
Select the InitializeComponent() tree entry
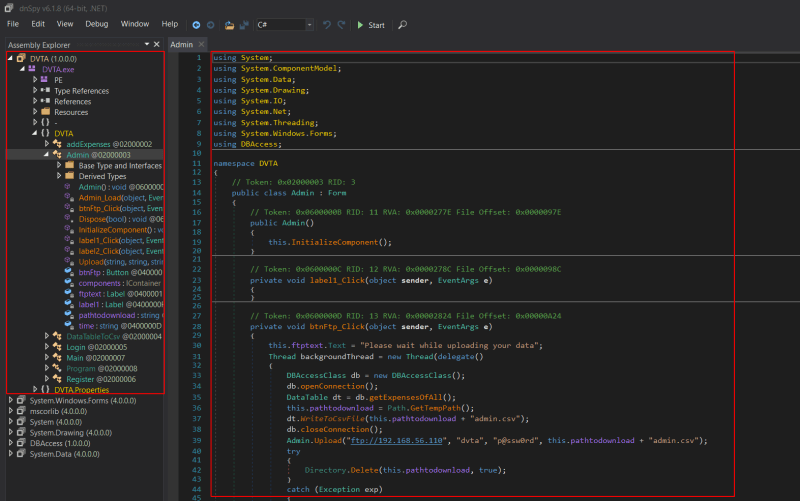point(121,230)
